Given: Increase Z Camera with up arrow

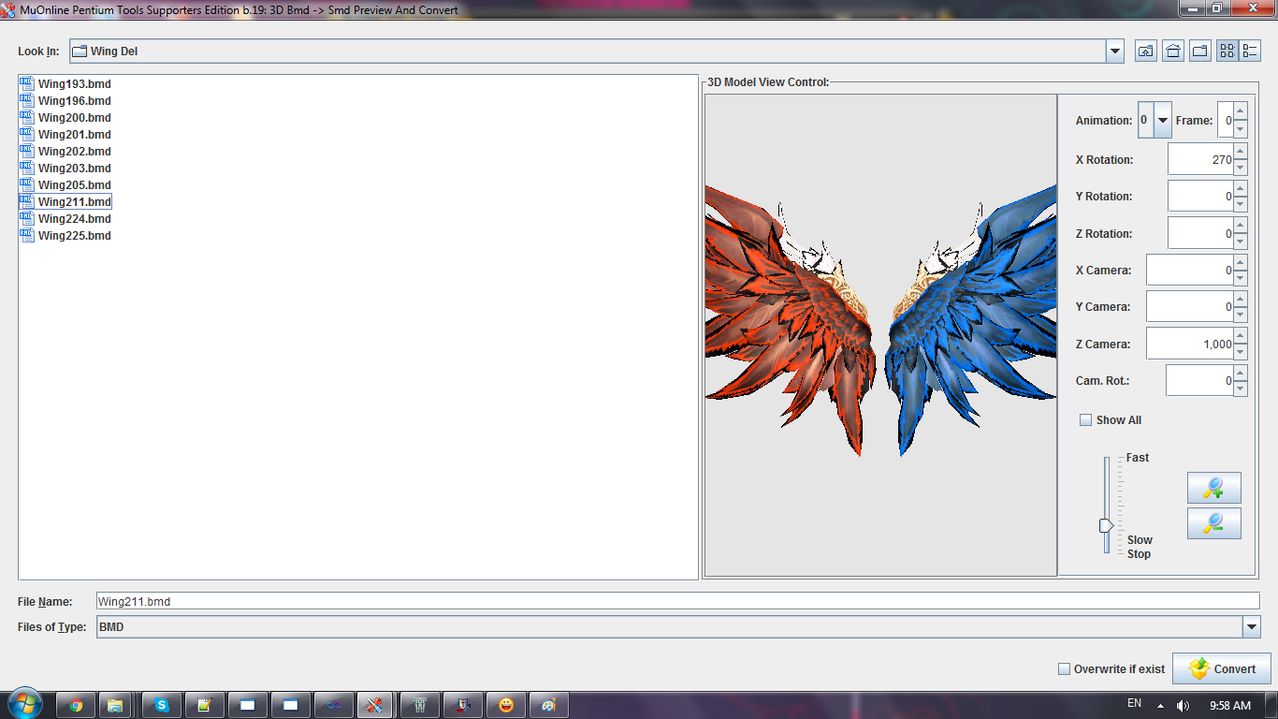Looking at the screenshot, I should [1240, 336].
